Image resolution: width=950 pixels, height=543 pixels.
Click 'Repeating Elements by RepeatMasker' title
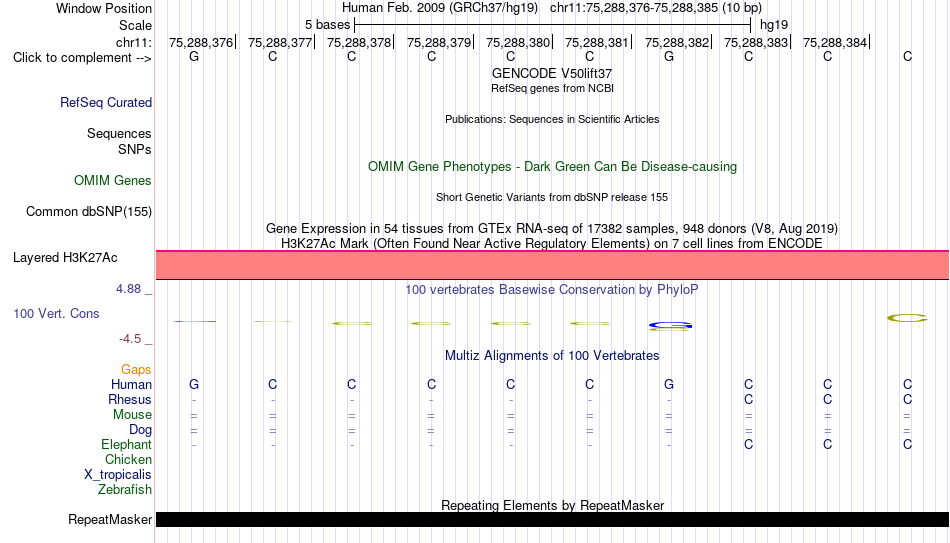(x=553, y=505)
